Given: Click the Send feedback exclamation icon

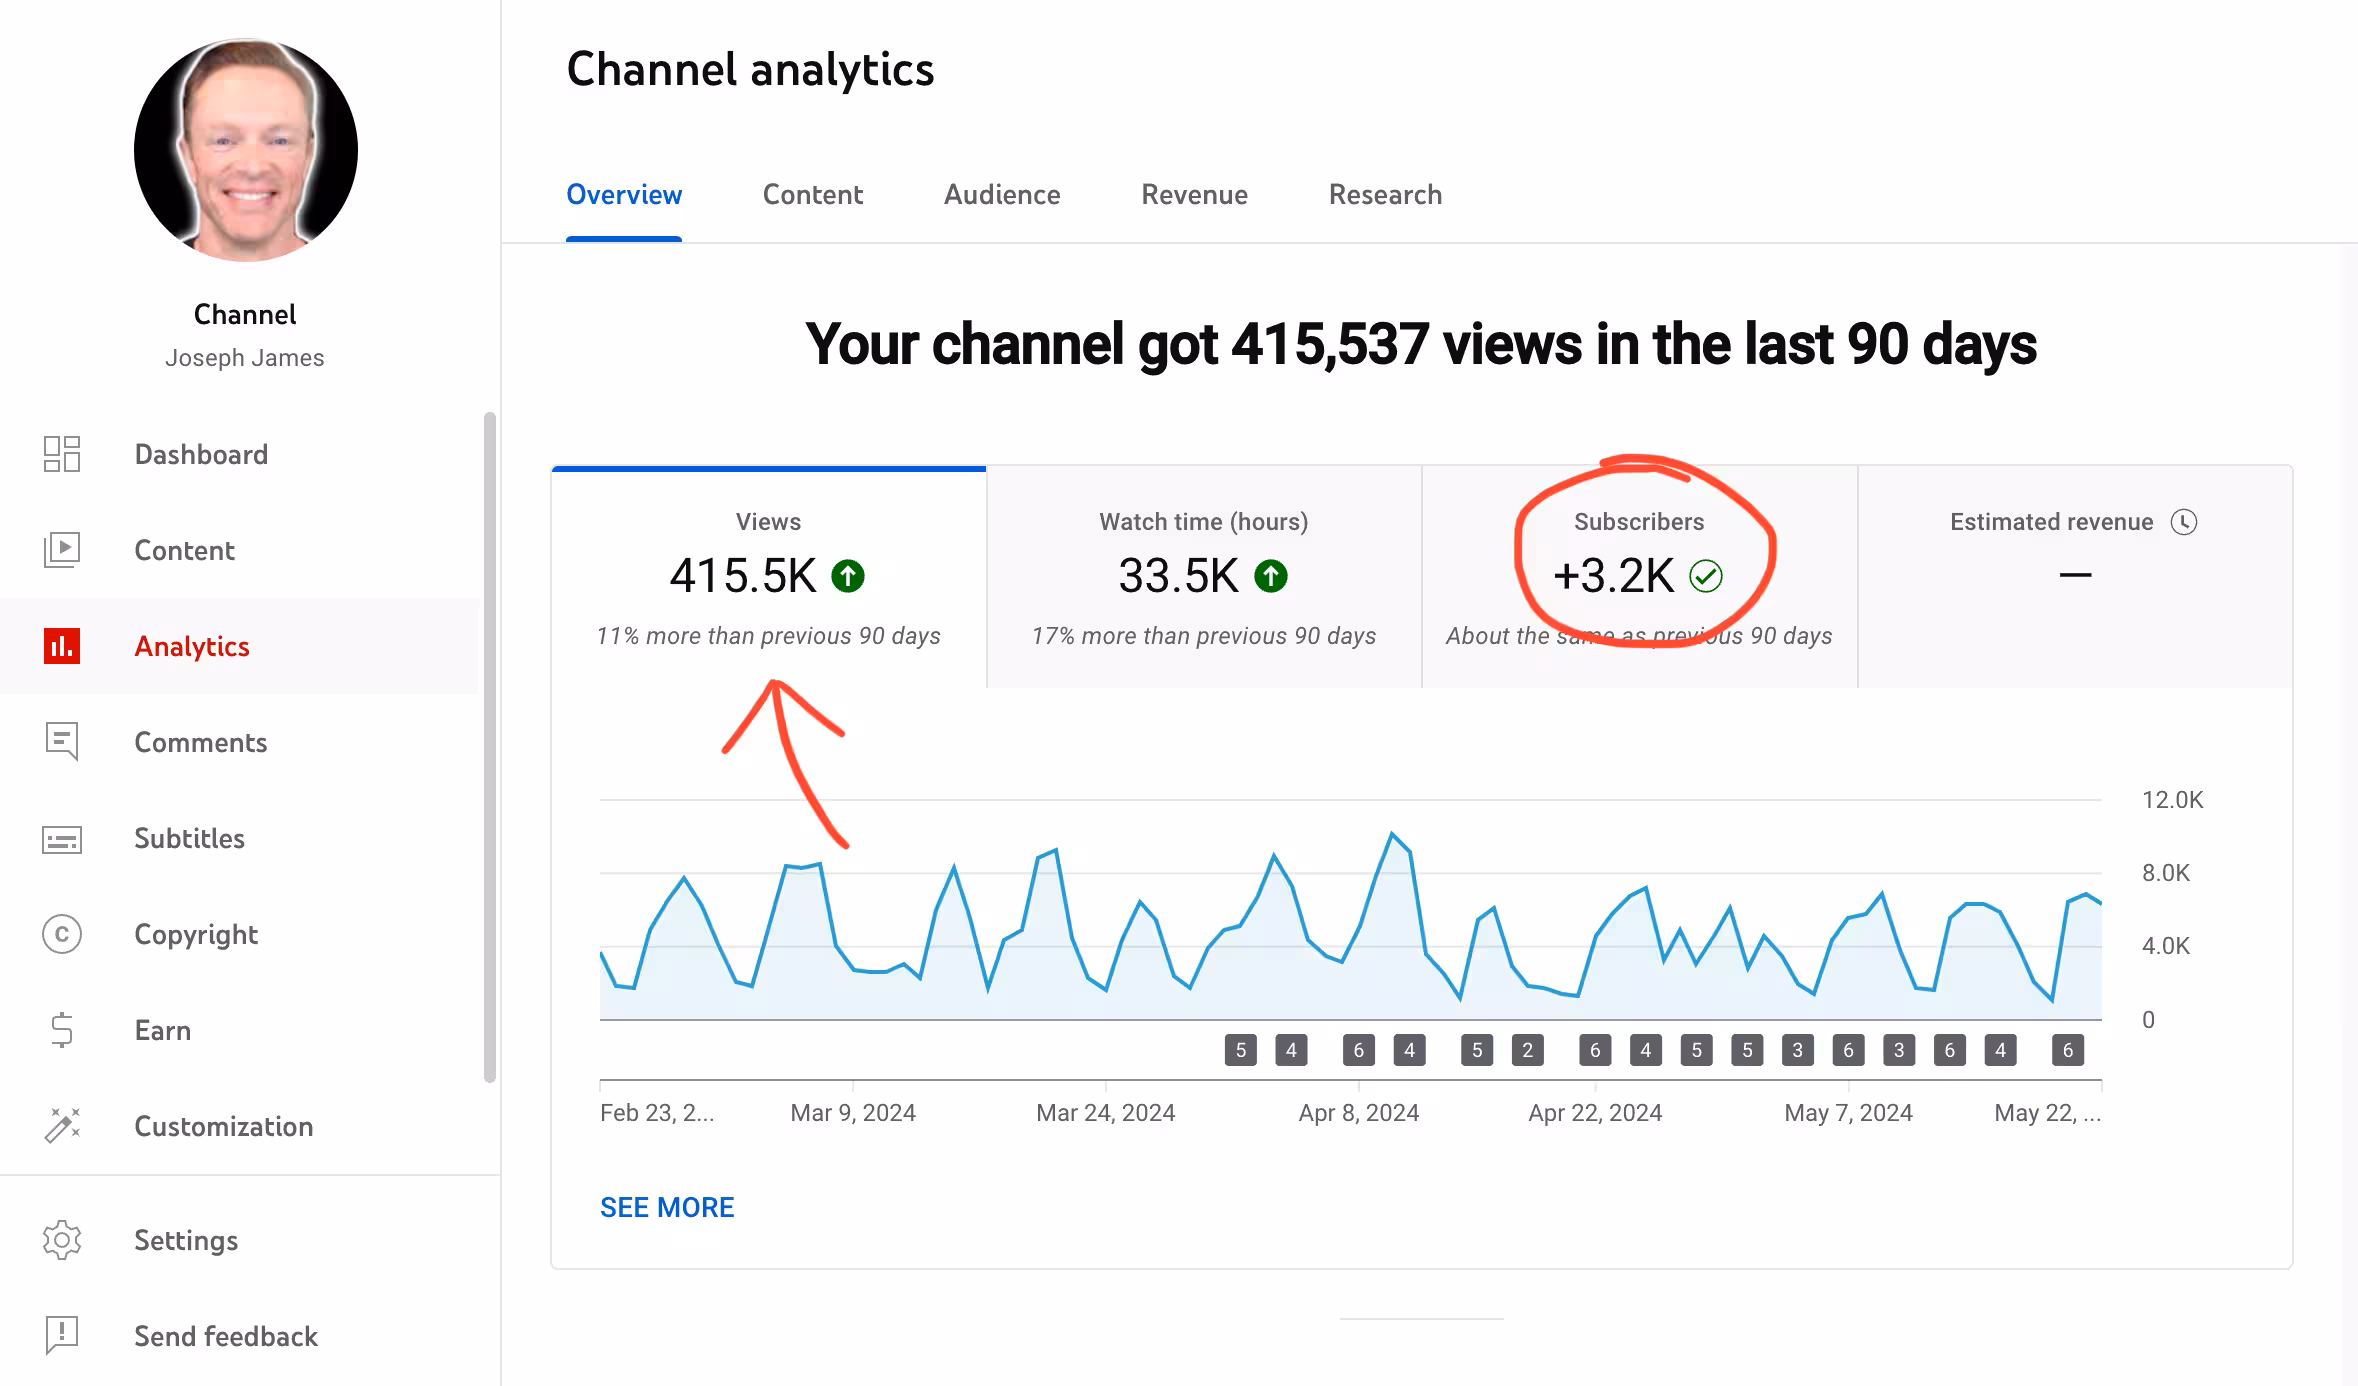Looking at the screenshot, I should point(62,1335).
